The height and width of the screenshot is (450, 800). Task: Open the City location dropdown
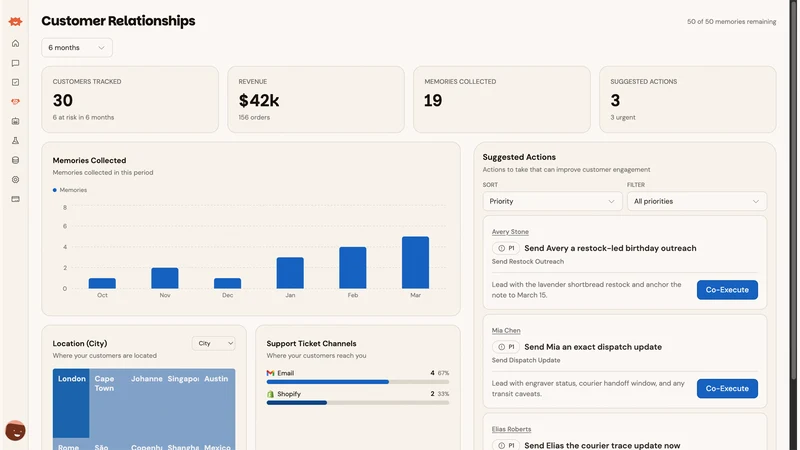pos(214,343)
